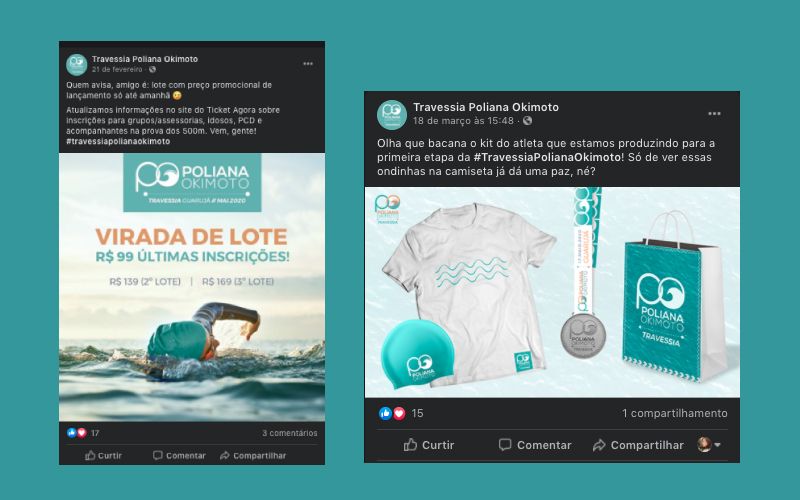This screenshot has width=800, height=500.
Task: Click globe privacy icon beside 18 de março
Action: click(x=528, y=120)
